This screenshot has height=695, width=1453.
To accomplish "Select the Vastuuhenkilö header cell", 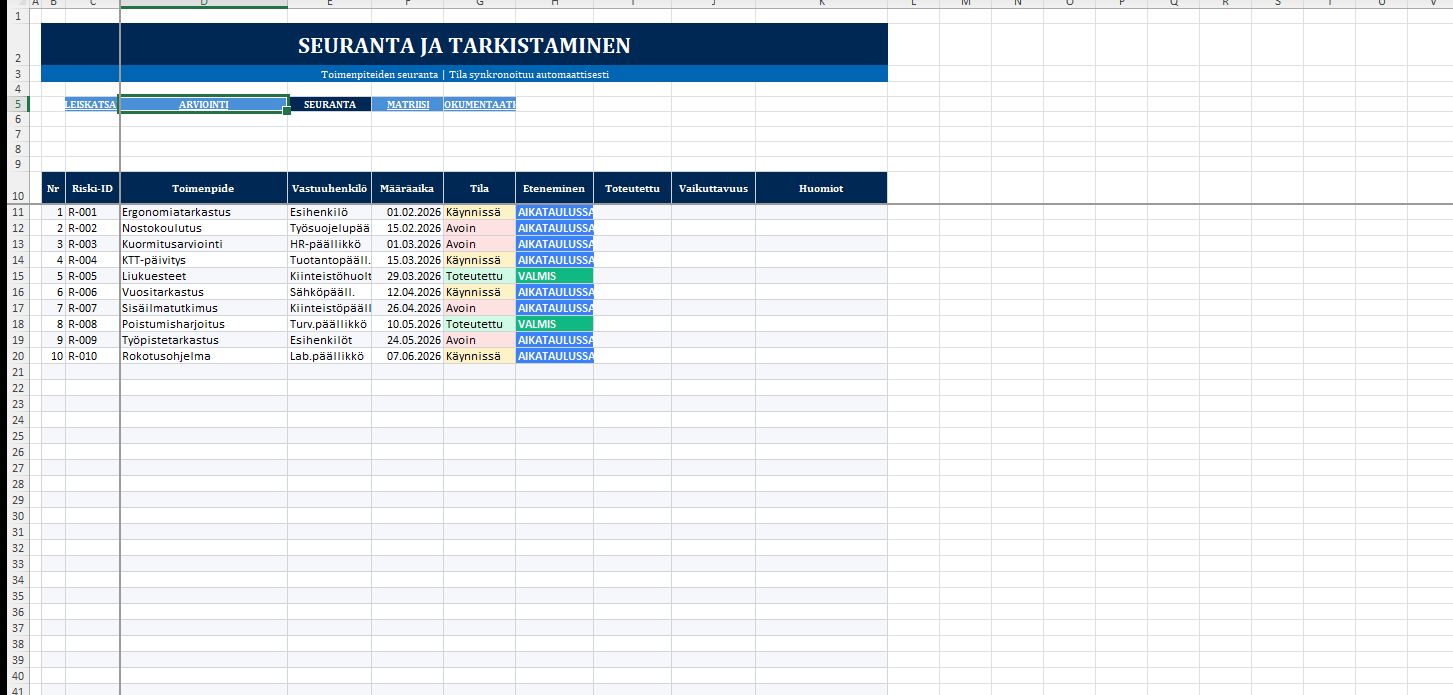I will 329,188.
